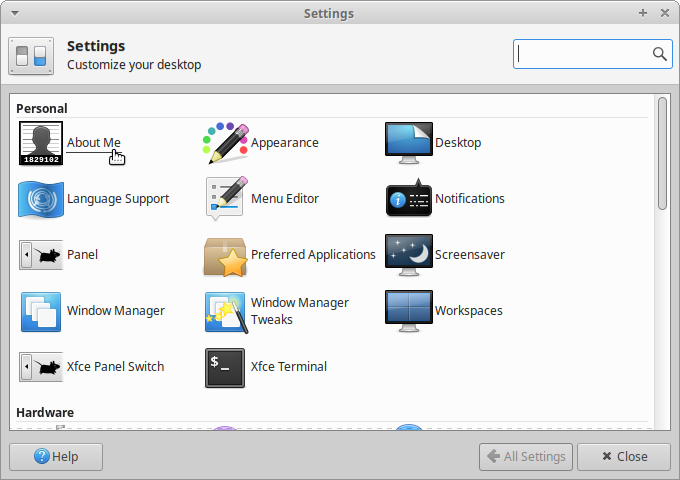Click the Screensaver text label
This screenshot has width=680, height=480.
[470, 255]
